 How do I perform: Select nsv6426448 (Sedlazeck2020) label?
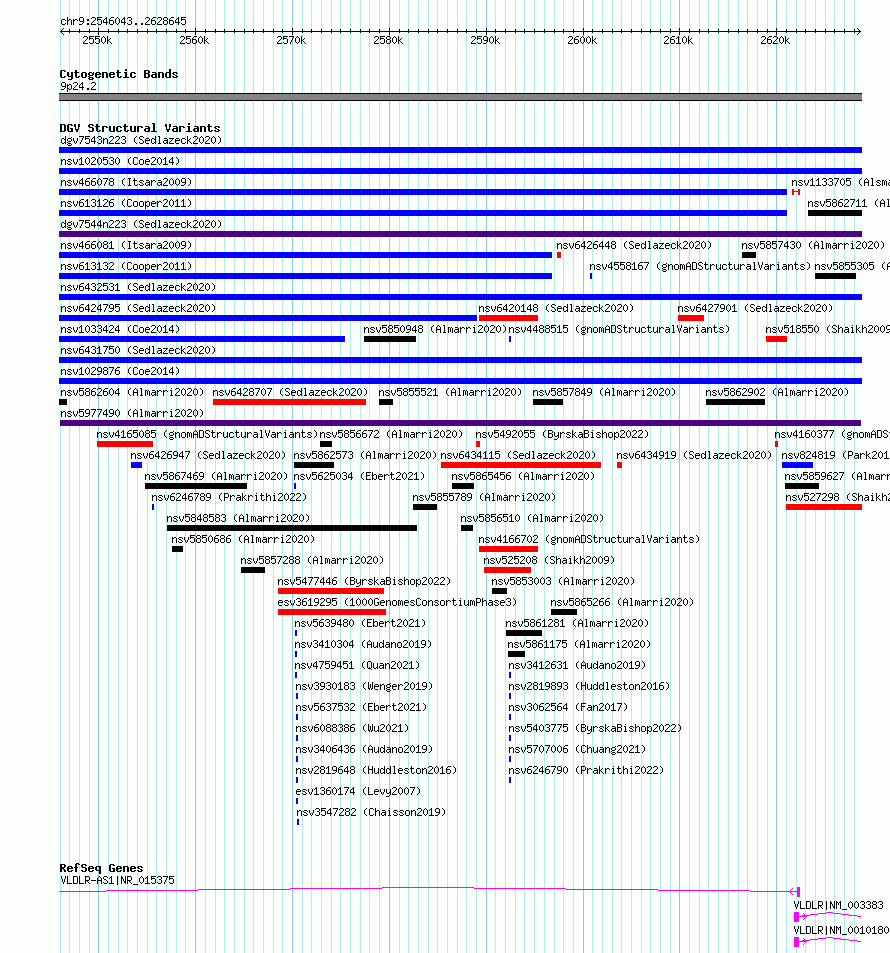[634, 245]
